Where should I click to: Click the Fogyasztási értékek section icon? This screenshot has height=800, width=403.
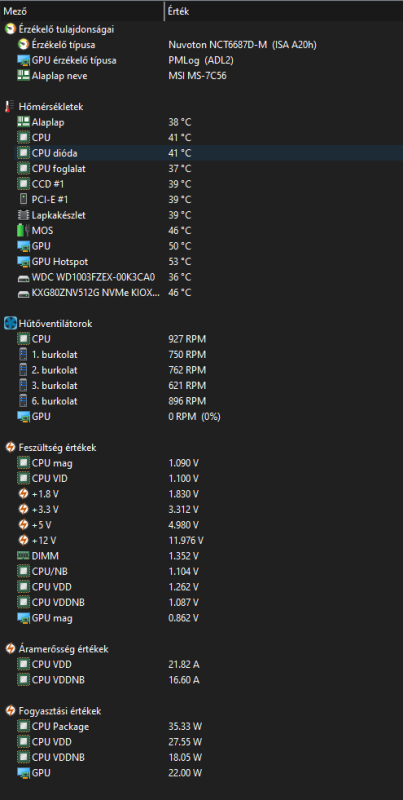pos(10,711)
